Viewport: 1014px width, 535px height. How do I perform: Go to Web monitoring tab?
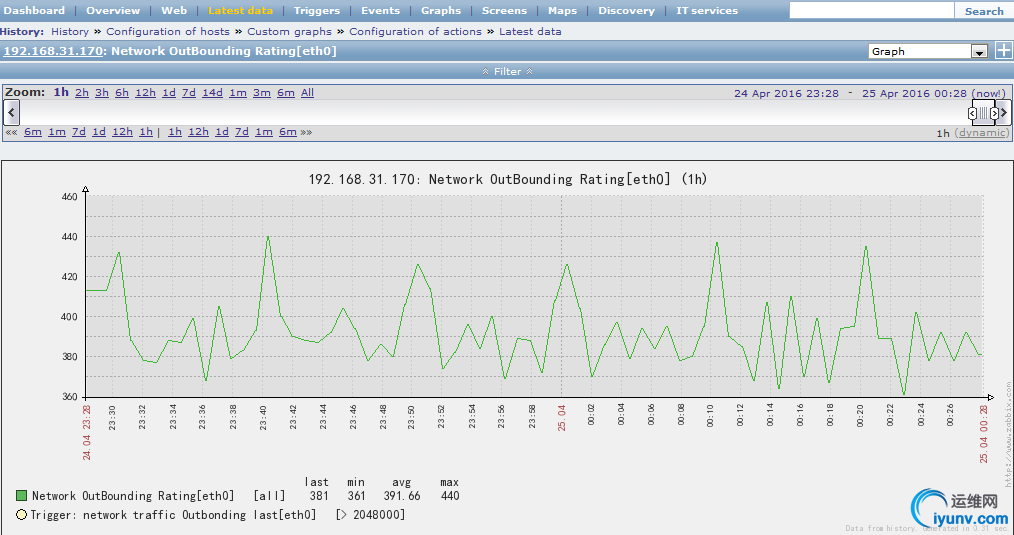tap(174, 10)
